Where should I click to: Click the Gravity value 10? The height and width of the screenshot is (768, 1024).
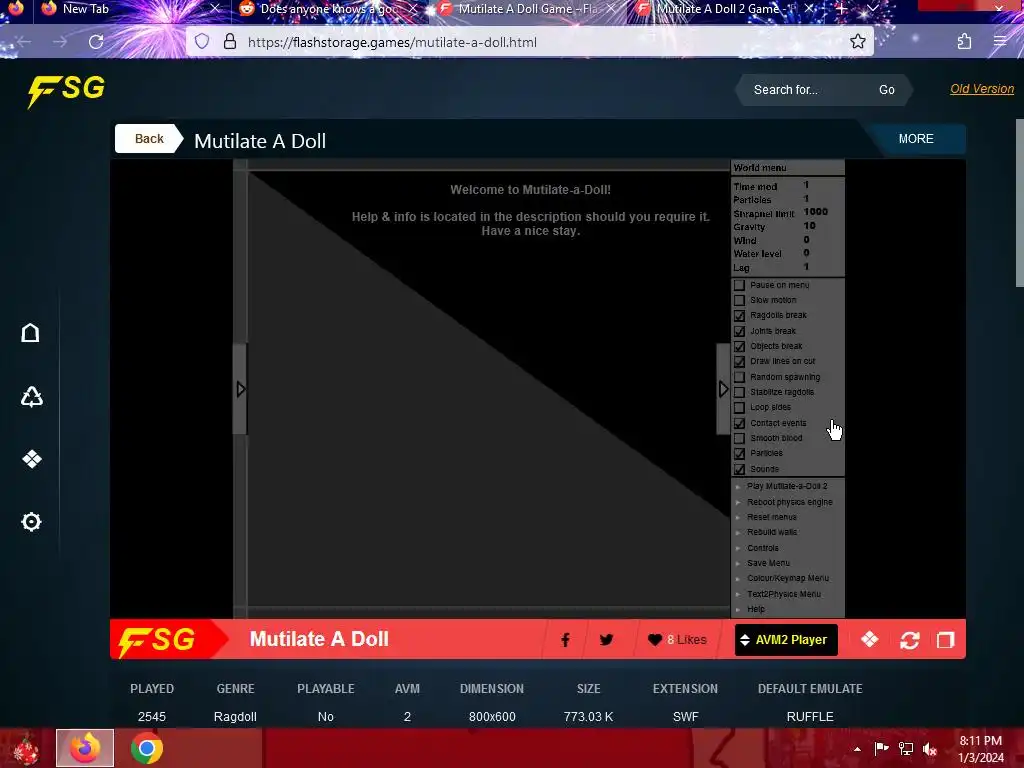point(809,226)
